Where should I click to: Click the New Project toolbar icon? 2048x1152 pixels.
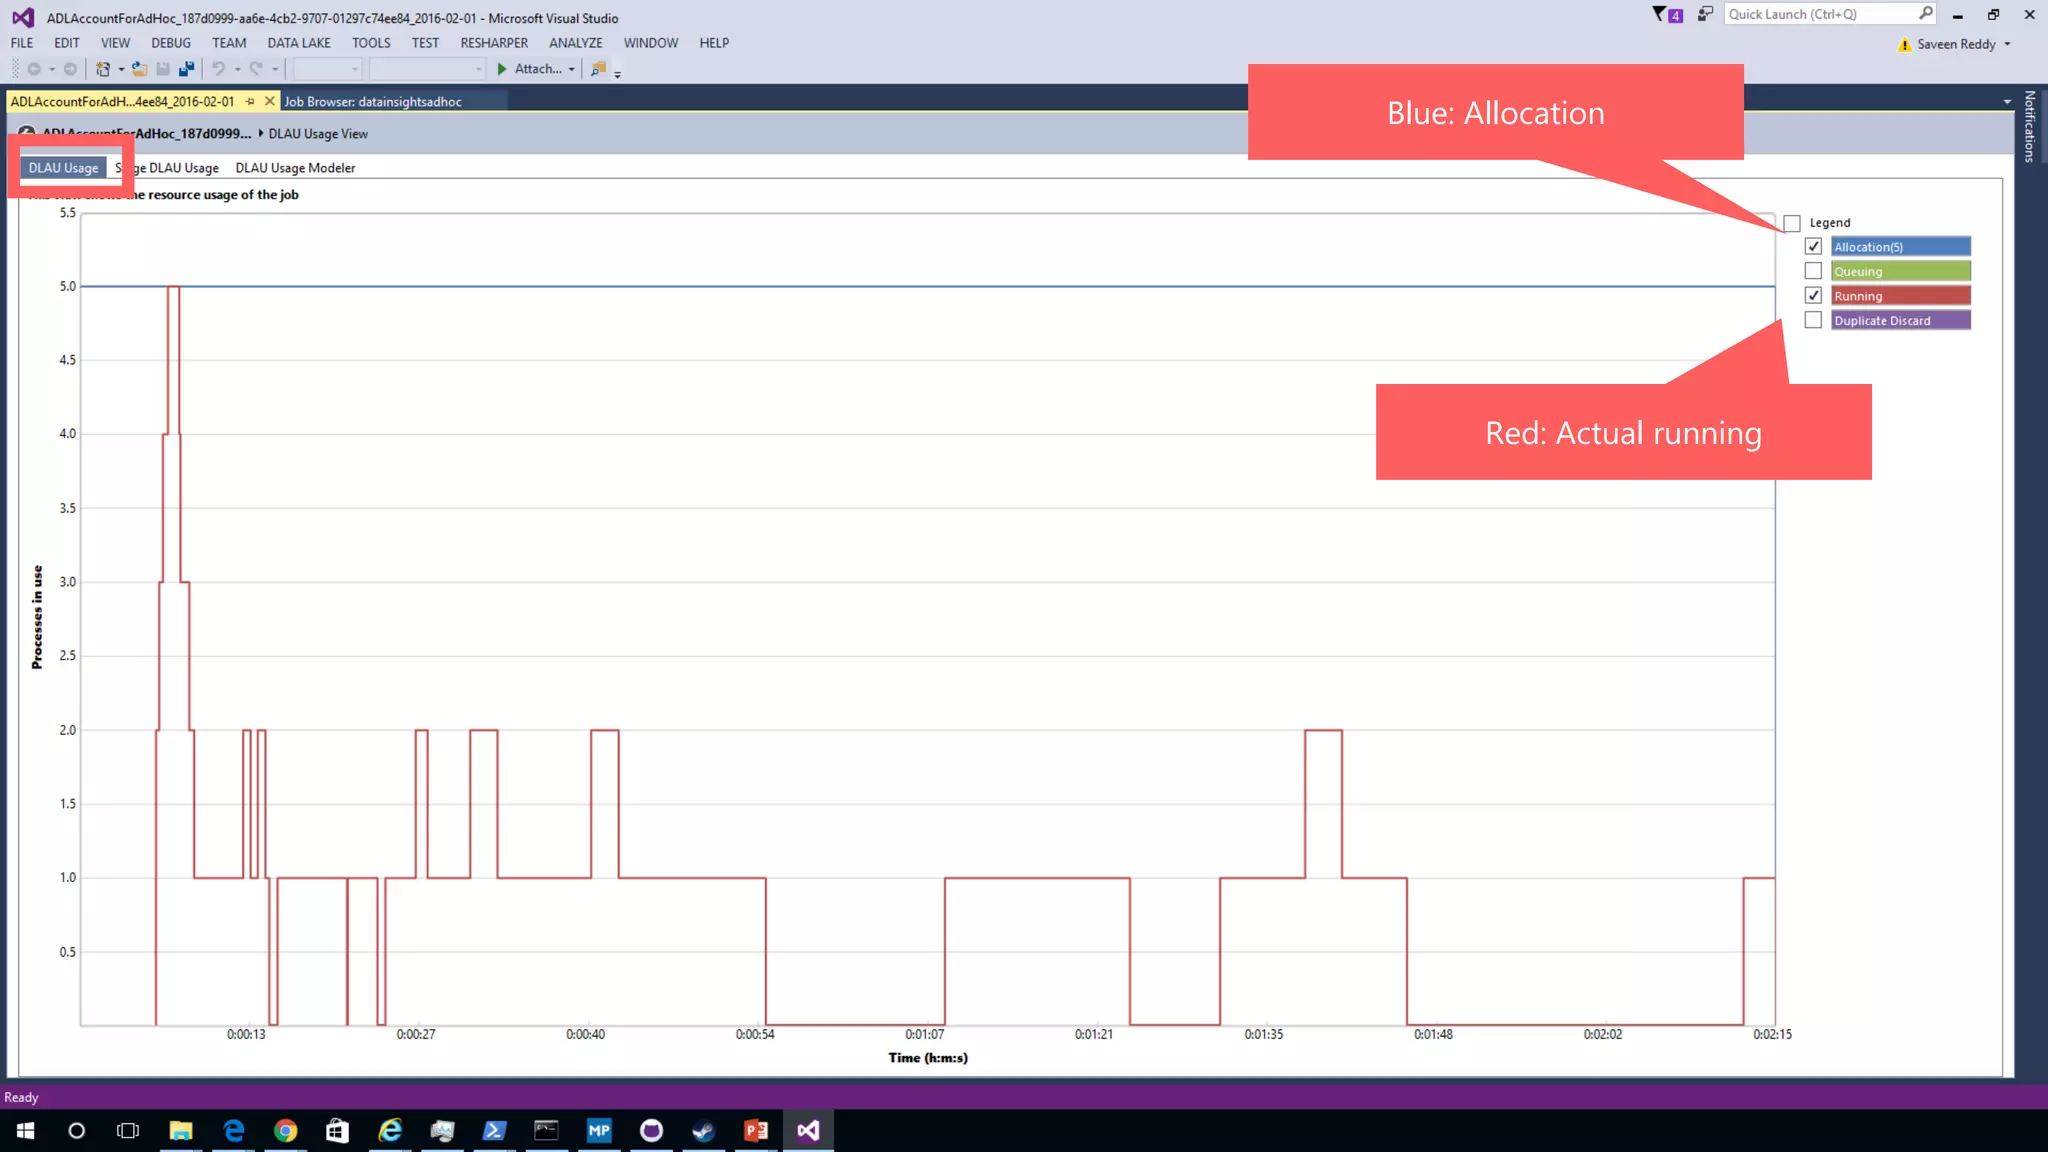click(102, 69)
